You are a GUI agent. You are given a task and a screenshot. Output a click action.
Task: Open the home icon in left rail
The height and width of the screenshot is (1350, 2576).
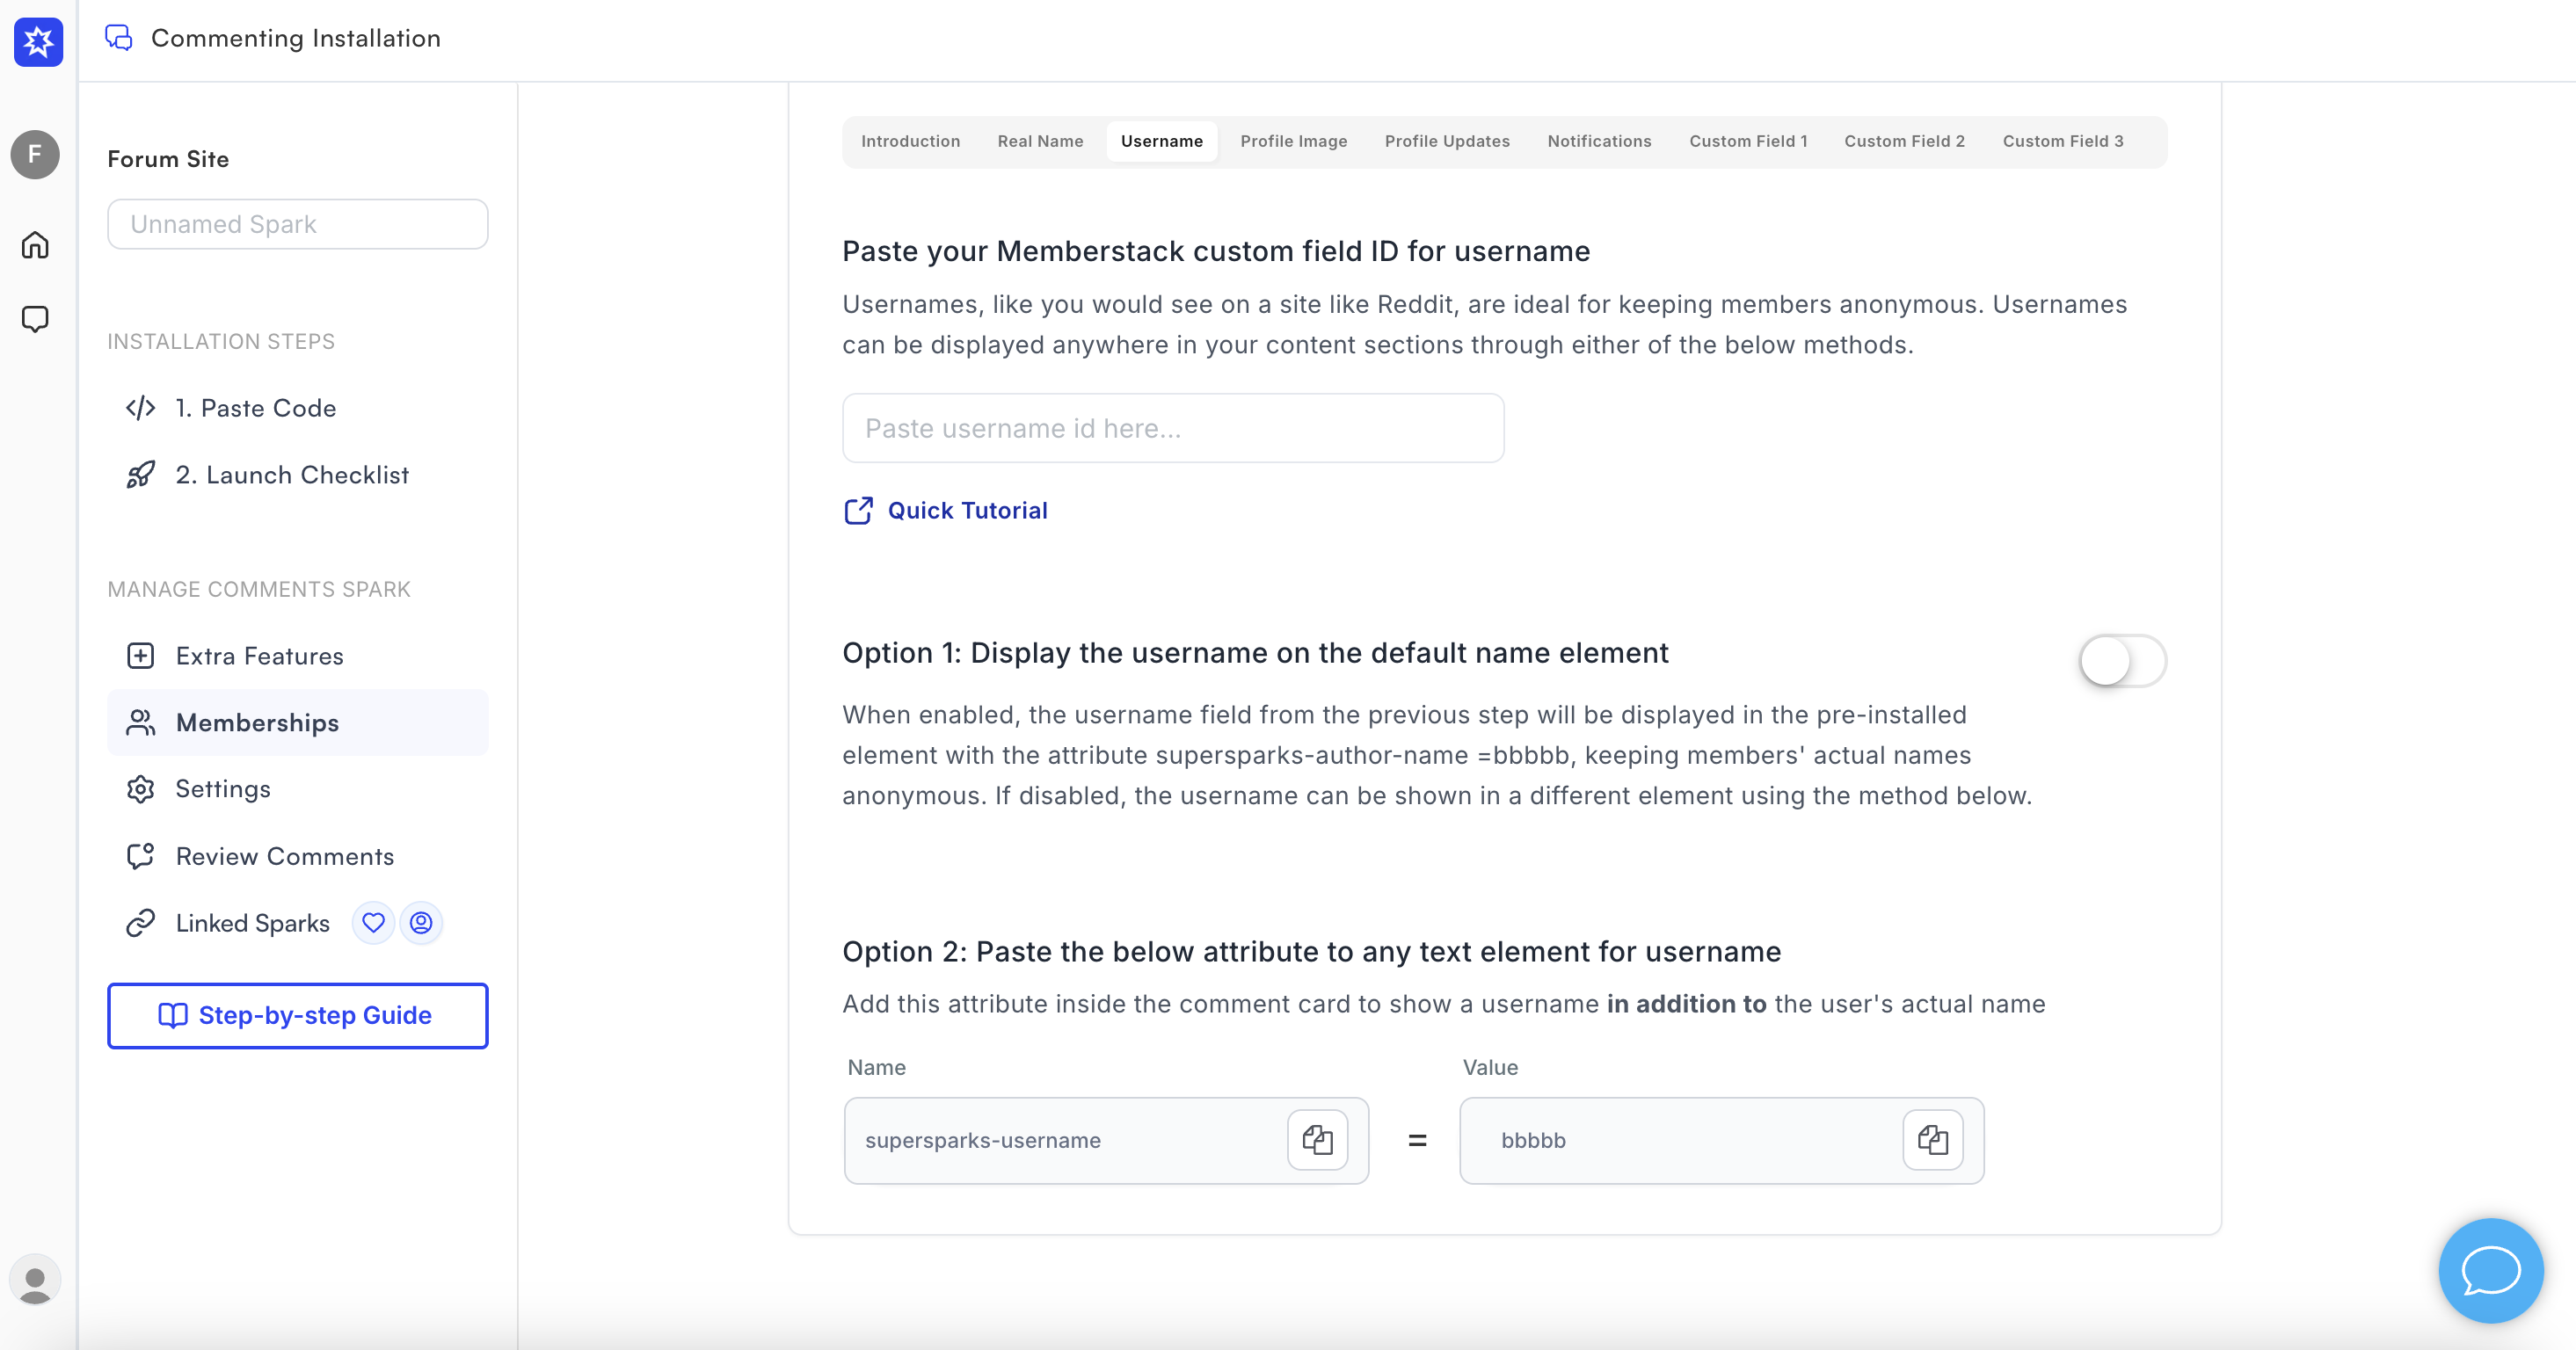[35, 245]
